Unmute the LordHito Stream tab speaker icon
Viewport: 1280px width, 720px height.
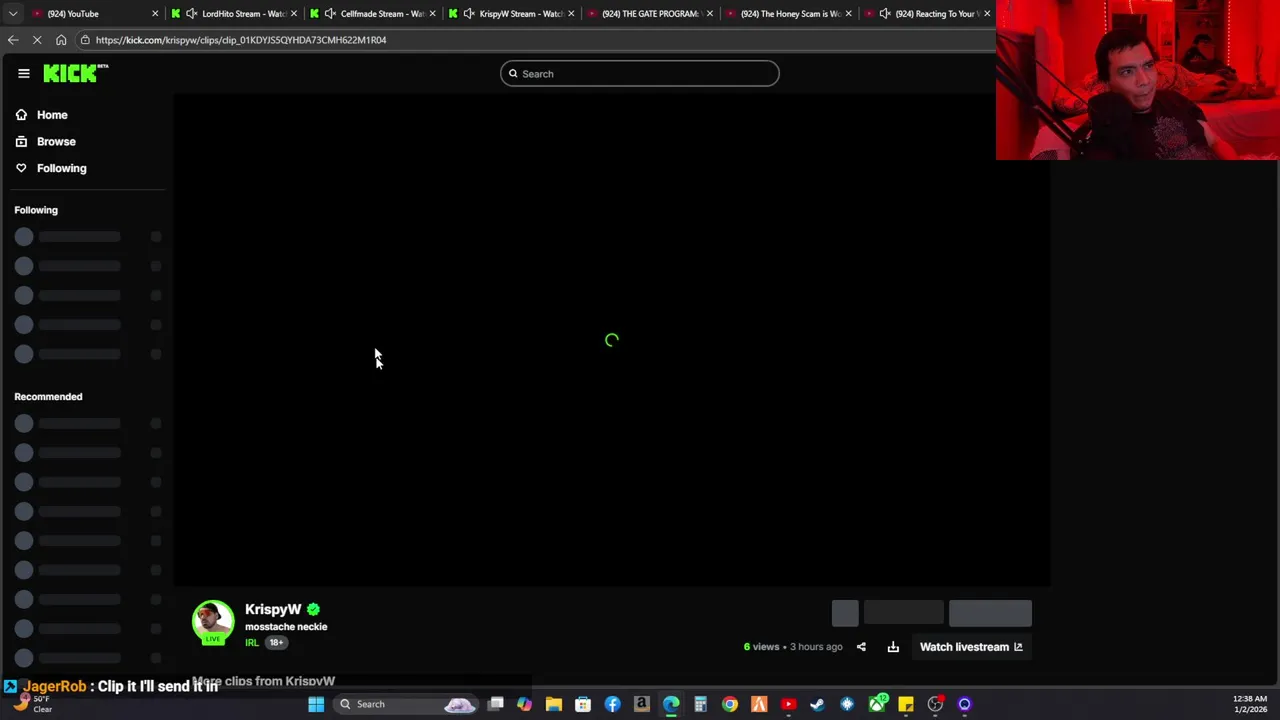click(191, 13)
